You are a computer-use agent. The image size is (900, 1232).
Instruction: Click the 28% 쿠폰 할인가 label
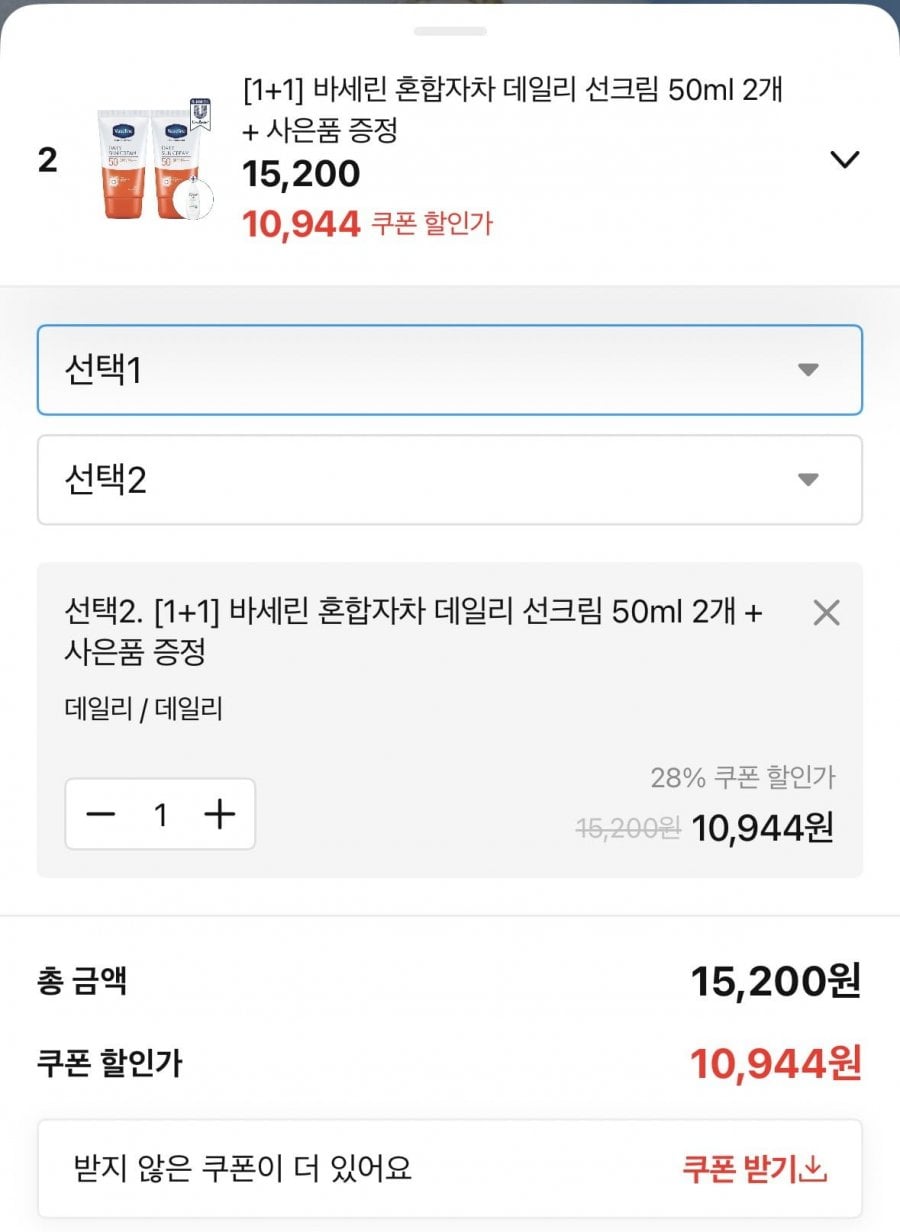742,777
